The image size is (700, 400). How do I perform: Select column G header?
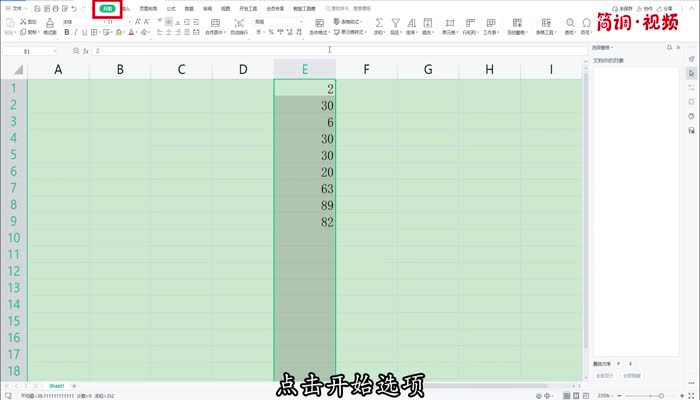pyautogui.click(x=428, y=69)
